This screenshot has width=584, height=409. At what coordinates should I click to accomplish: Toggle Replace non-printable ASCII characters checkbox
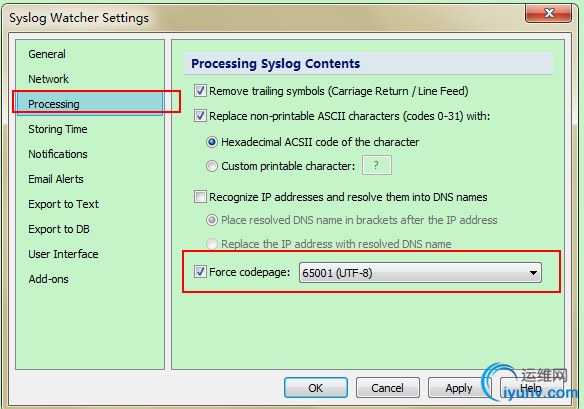coord(200,116)
